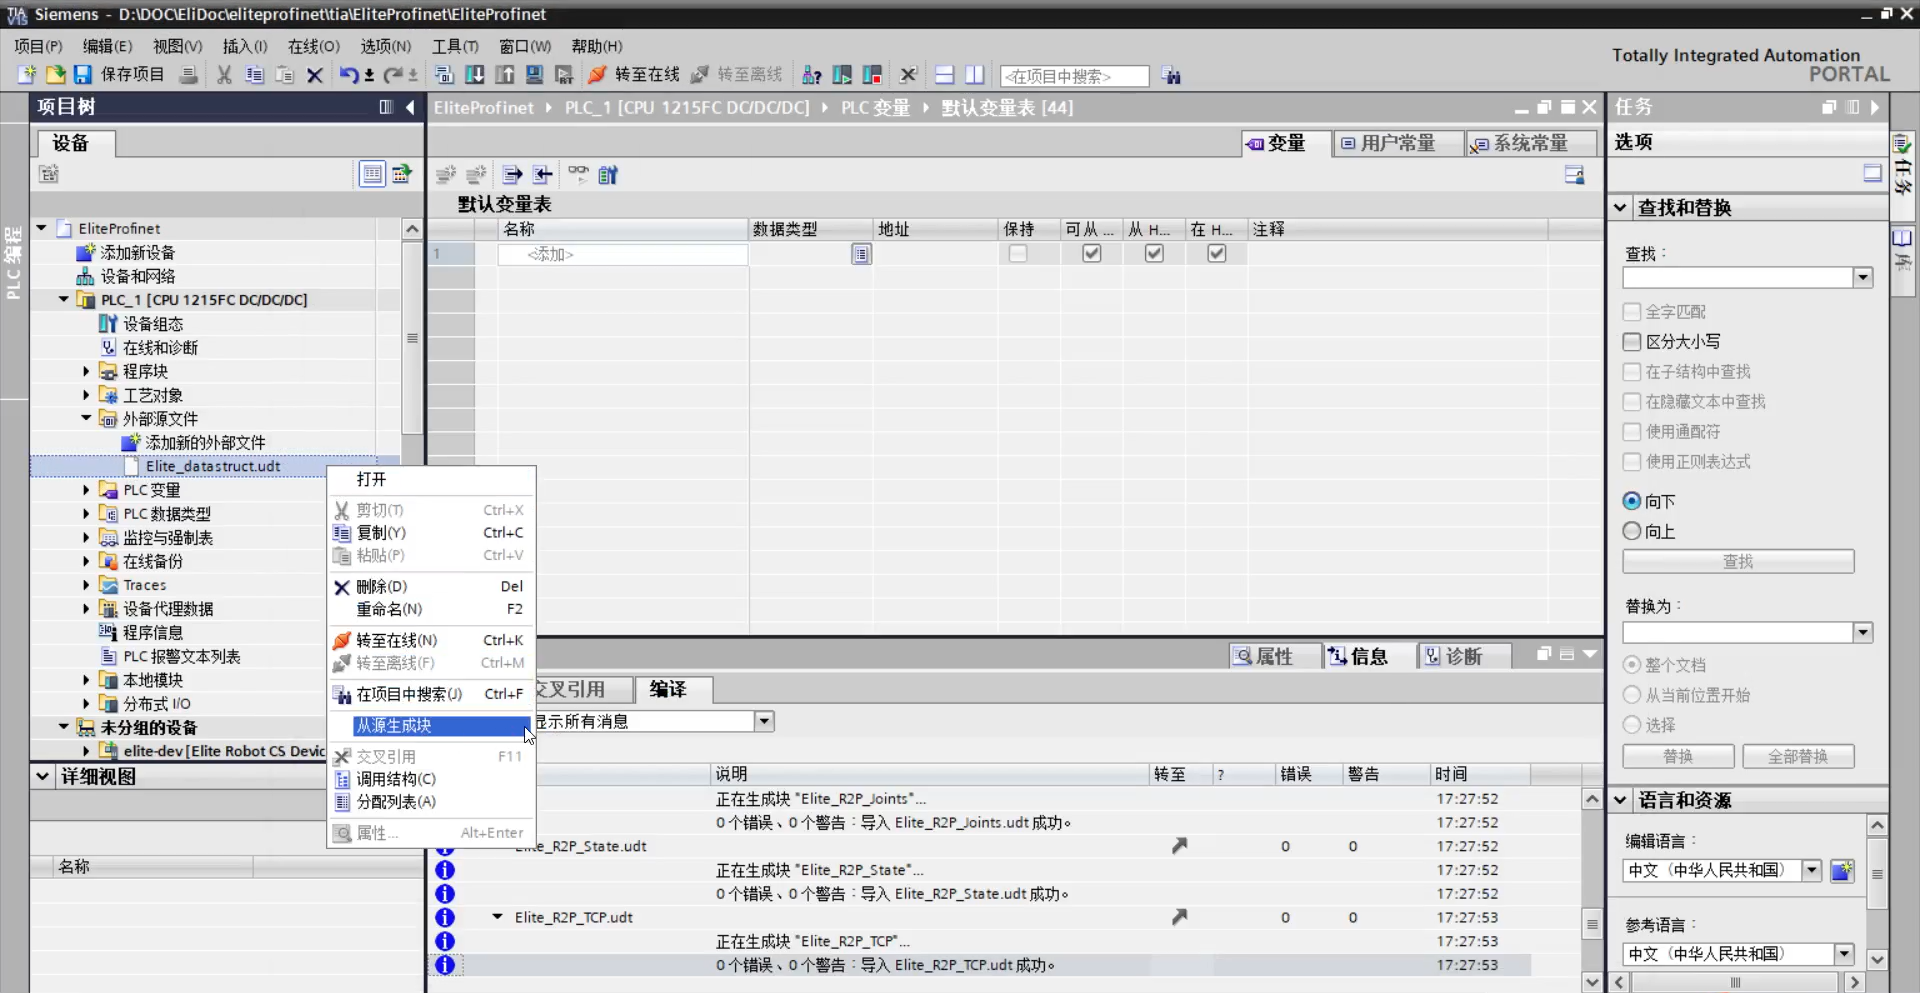Toggle the 保持 checkbox in first row
The width and height of the screenshot is (1920, 993).
tap(1018, 254)
